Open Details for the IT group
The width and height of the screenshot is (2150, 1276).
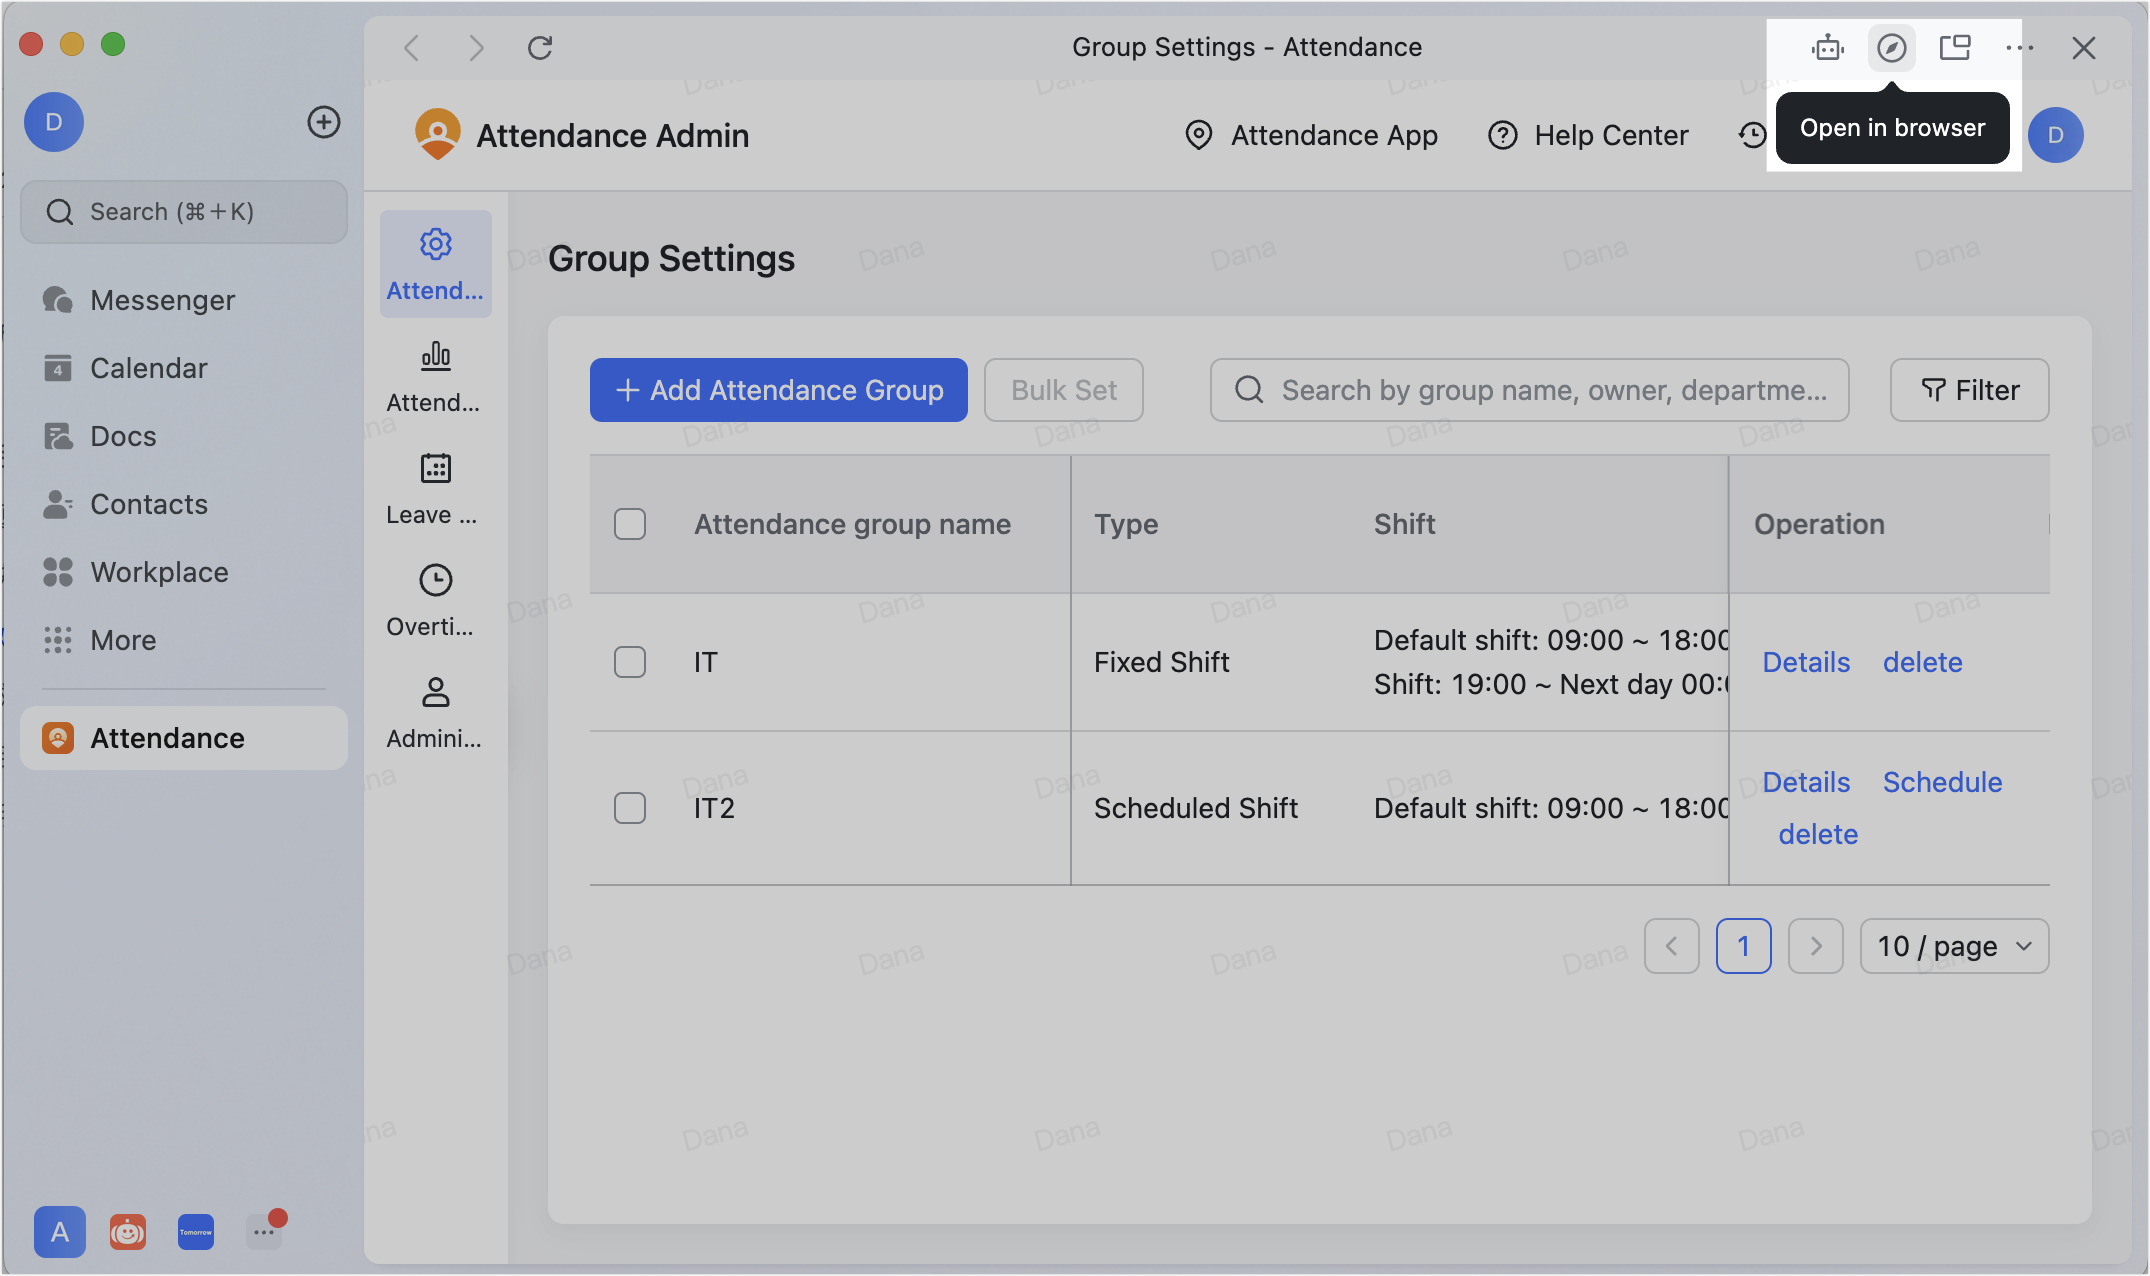pos(1805,662)
